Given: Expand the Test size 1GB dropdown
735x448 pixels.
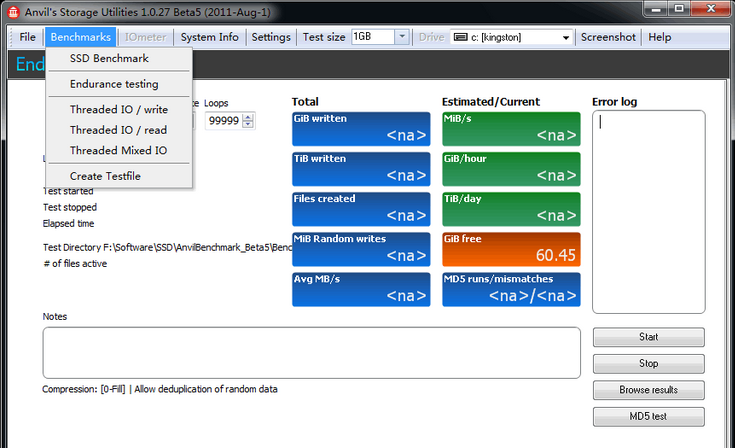Looking at the screenshot, I should (x=402, y=37).
